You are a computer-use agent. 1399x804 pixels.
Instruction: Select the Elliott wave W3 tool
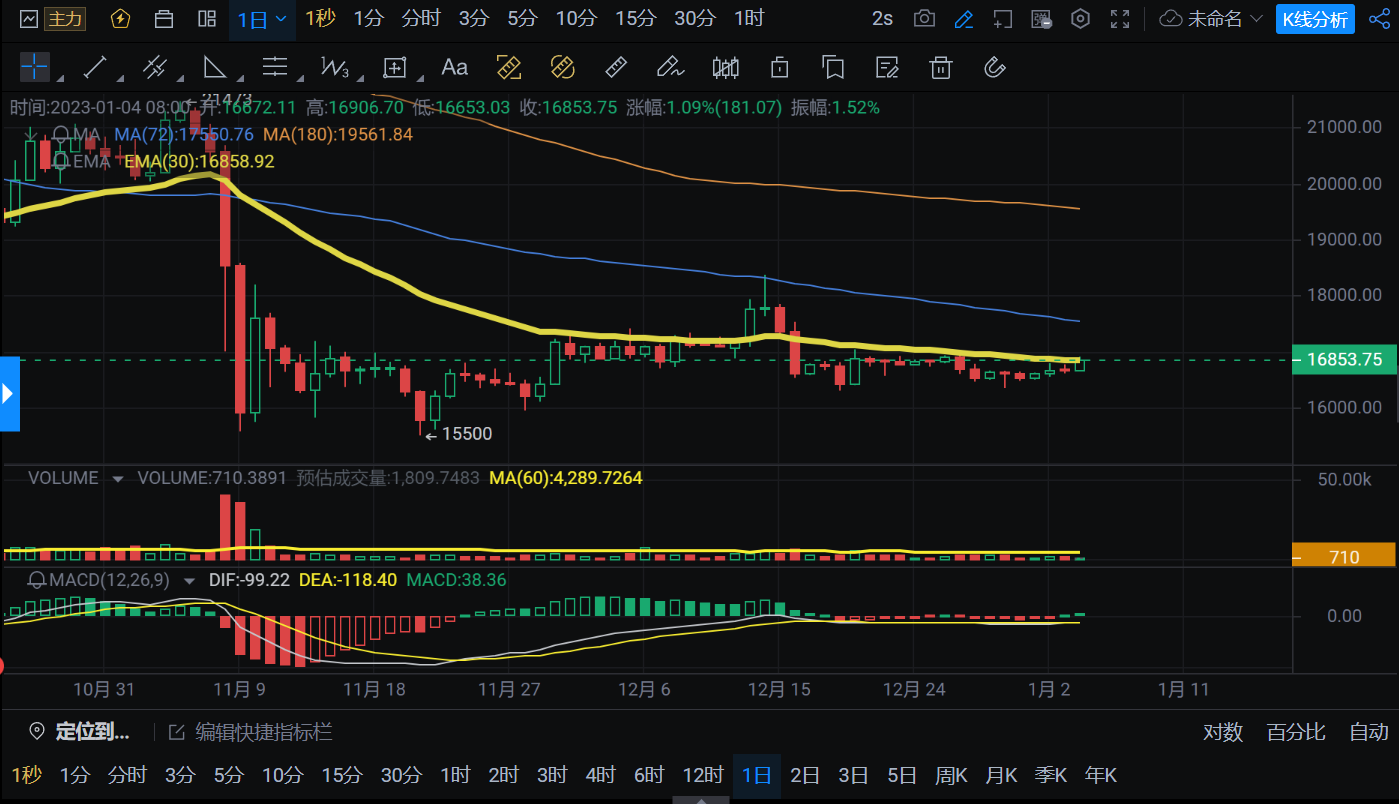pyautogui.click(x=334, y=68)
